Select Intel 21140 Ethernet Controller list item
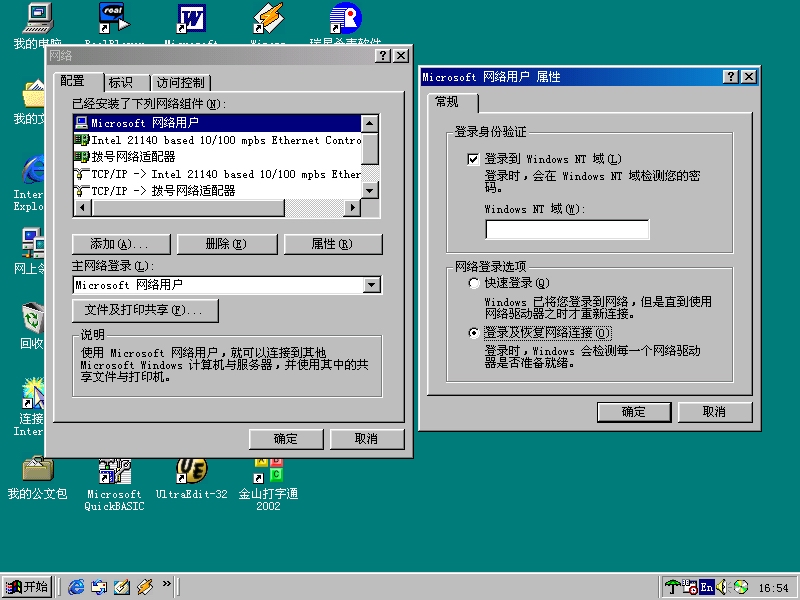Image resolution: width=800 pixels, height=600 pixels. 217,140
